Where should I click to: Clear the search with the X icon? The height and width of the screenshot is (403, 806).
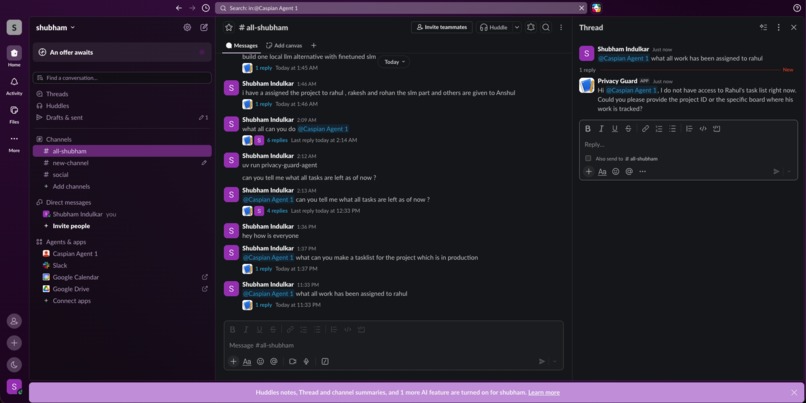(581, 8)
